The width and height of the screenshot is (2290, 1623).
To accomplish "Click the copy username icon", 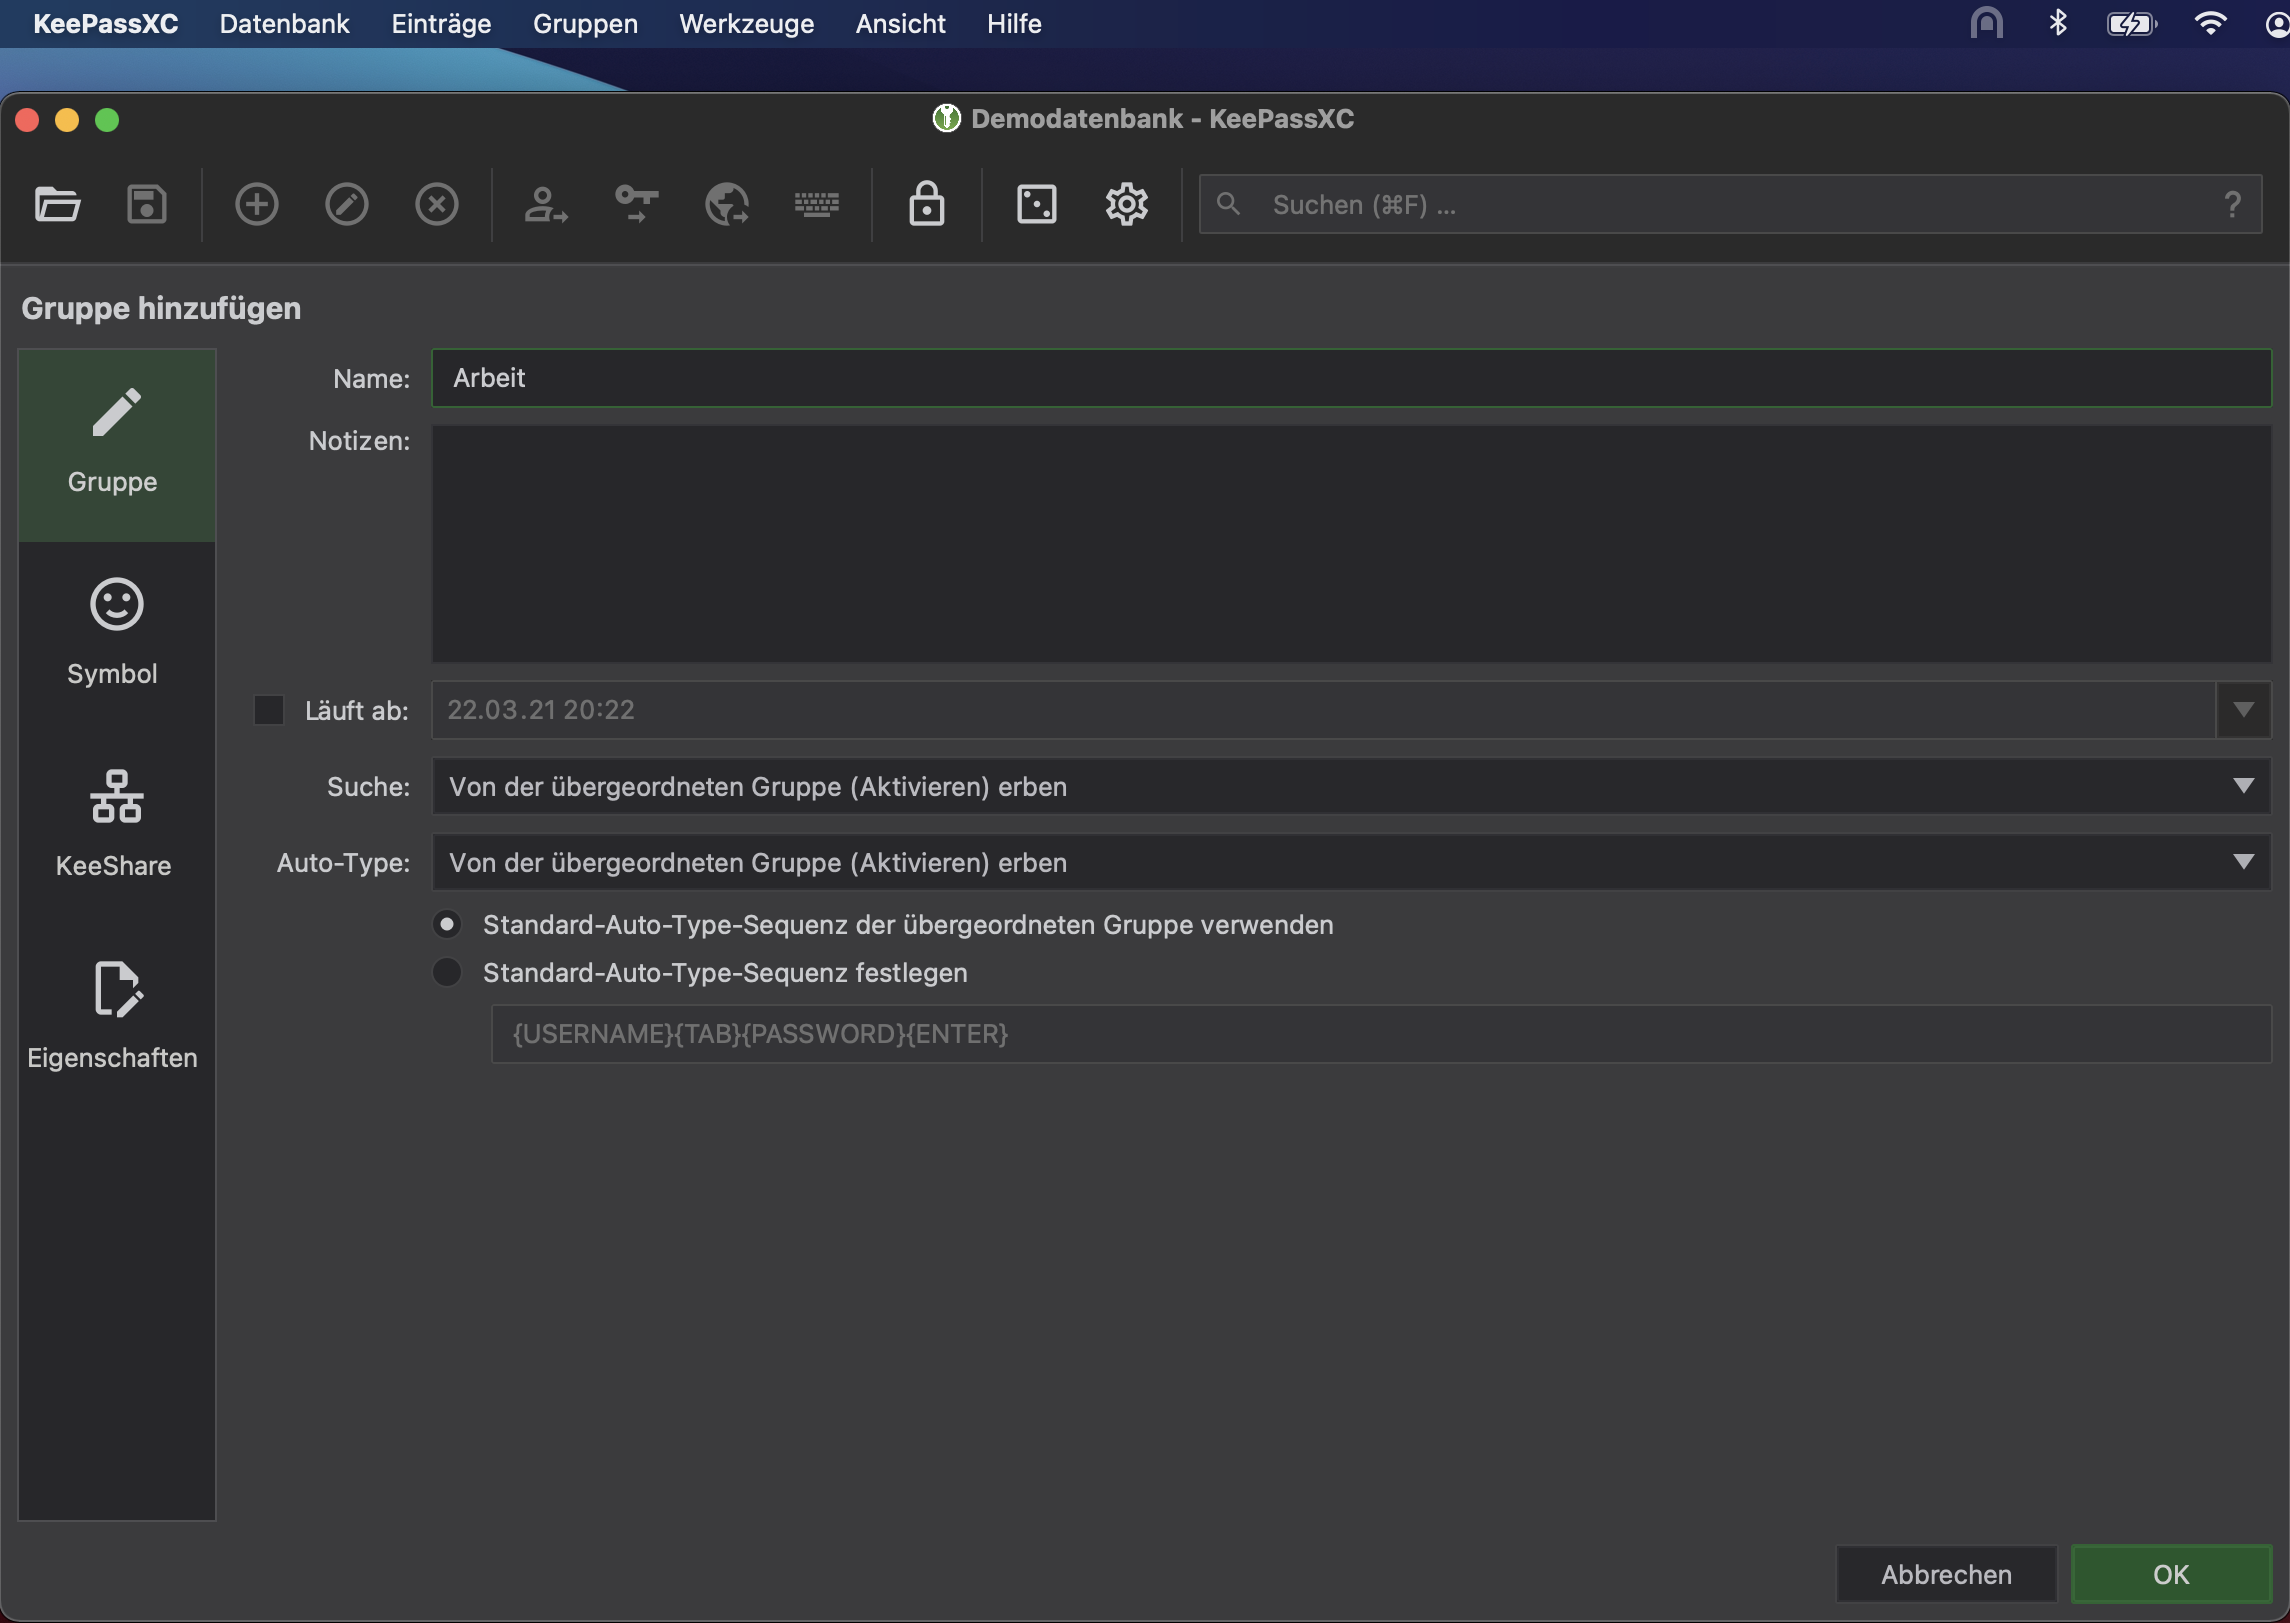I will coord(546,204).
